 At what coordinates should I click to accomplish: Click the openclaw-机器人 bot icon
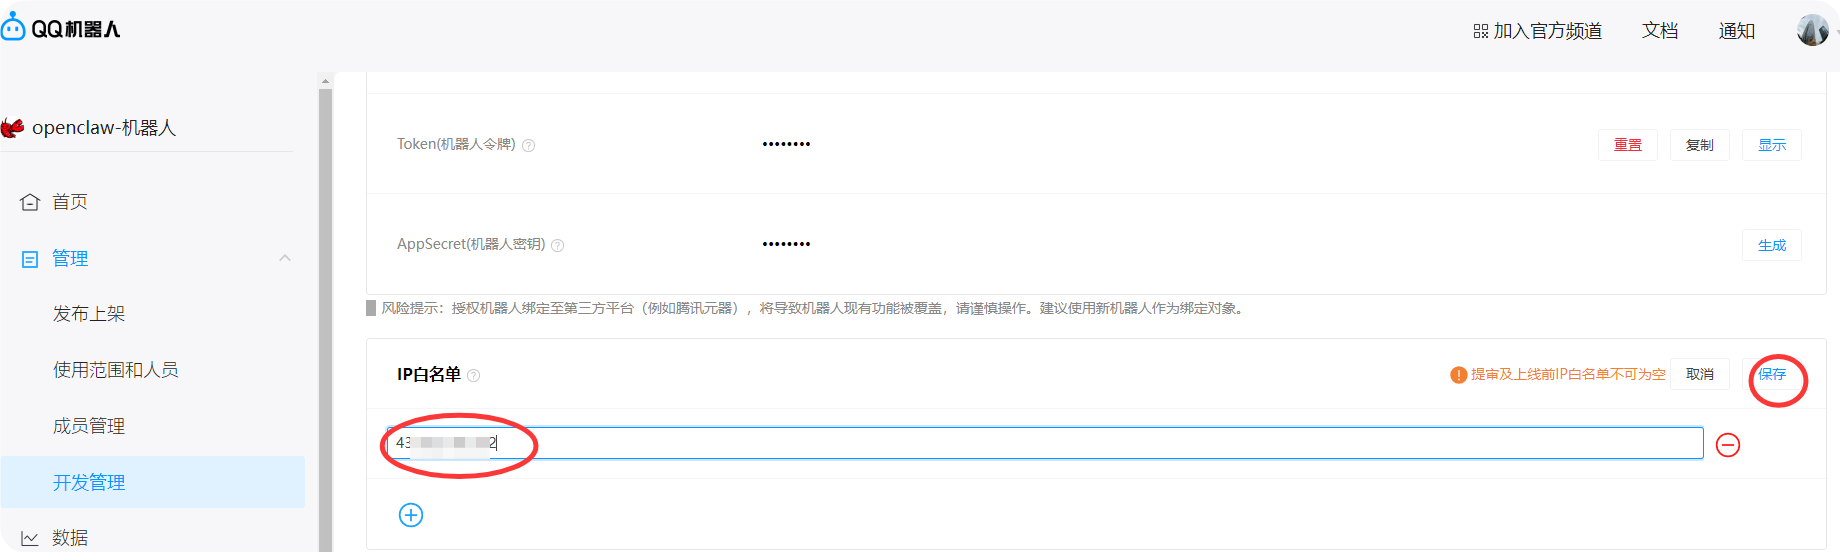(12, 127)
